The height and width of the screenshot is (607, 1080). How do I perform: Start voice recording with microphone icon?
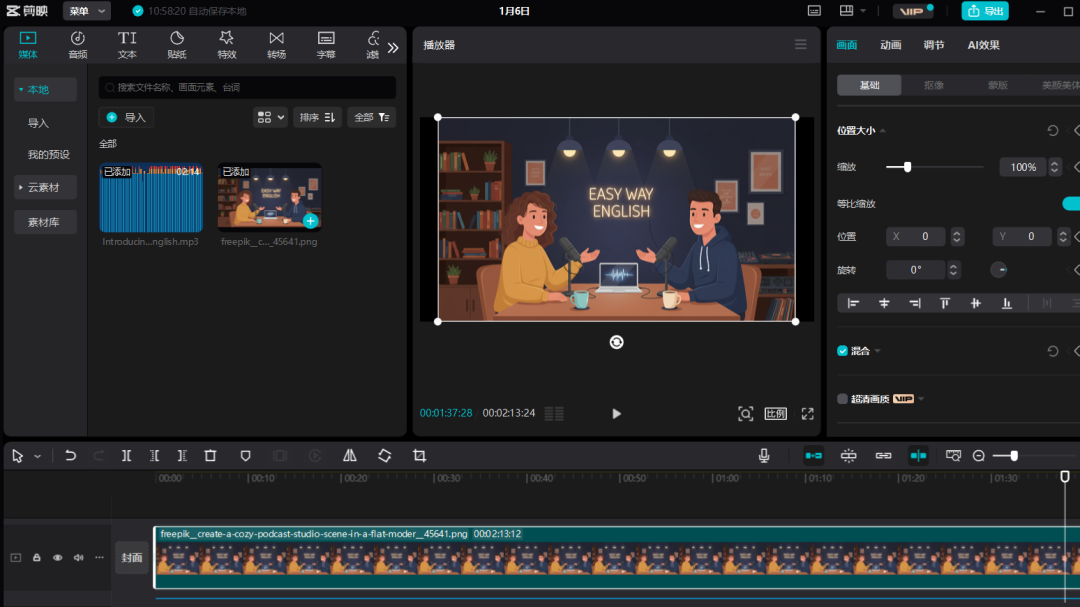coord(764,456)
